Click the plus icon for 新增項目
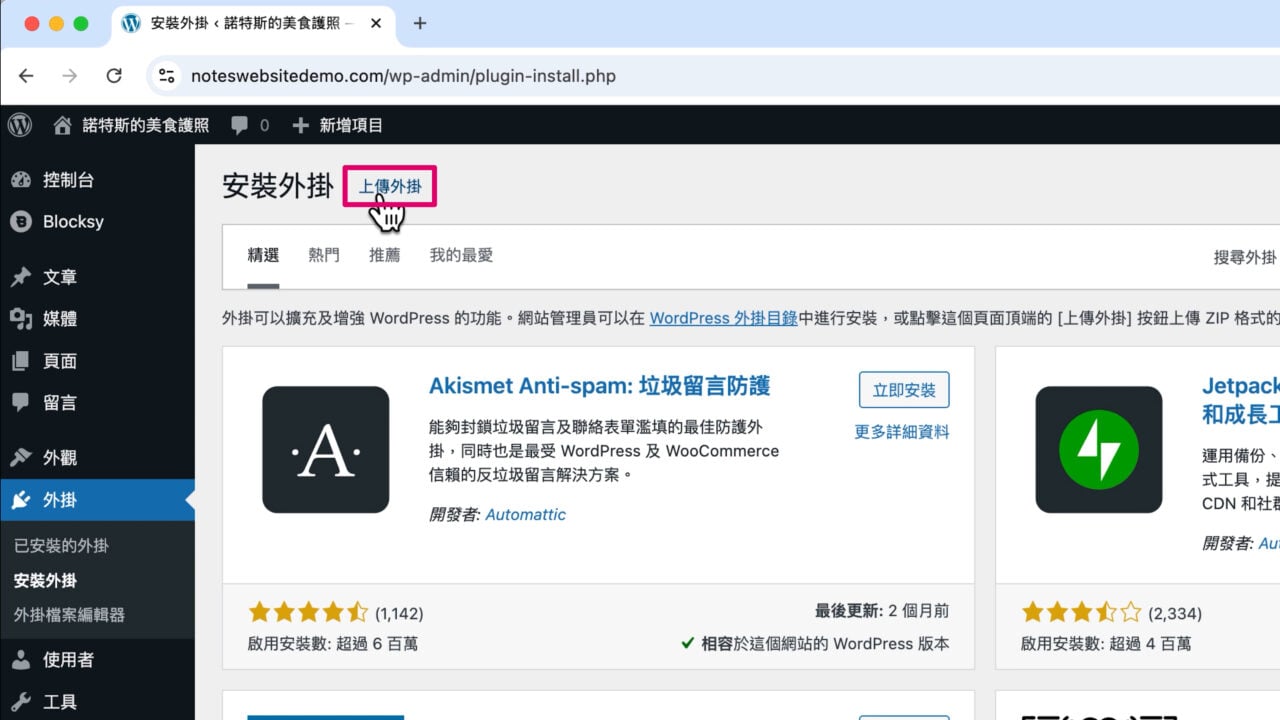 click(x=300, y=126)
